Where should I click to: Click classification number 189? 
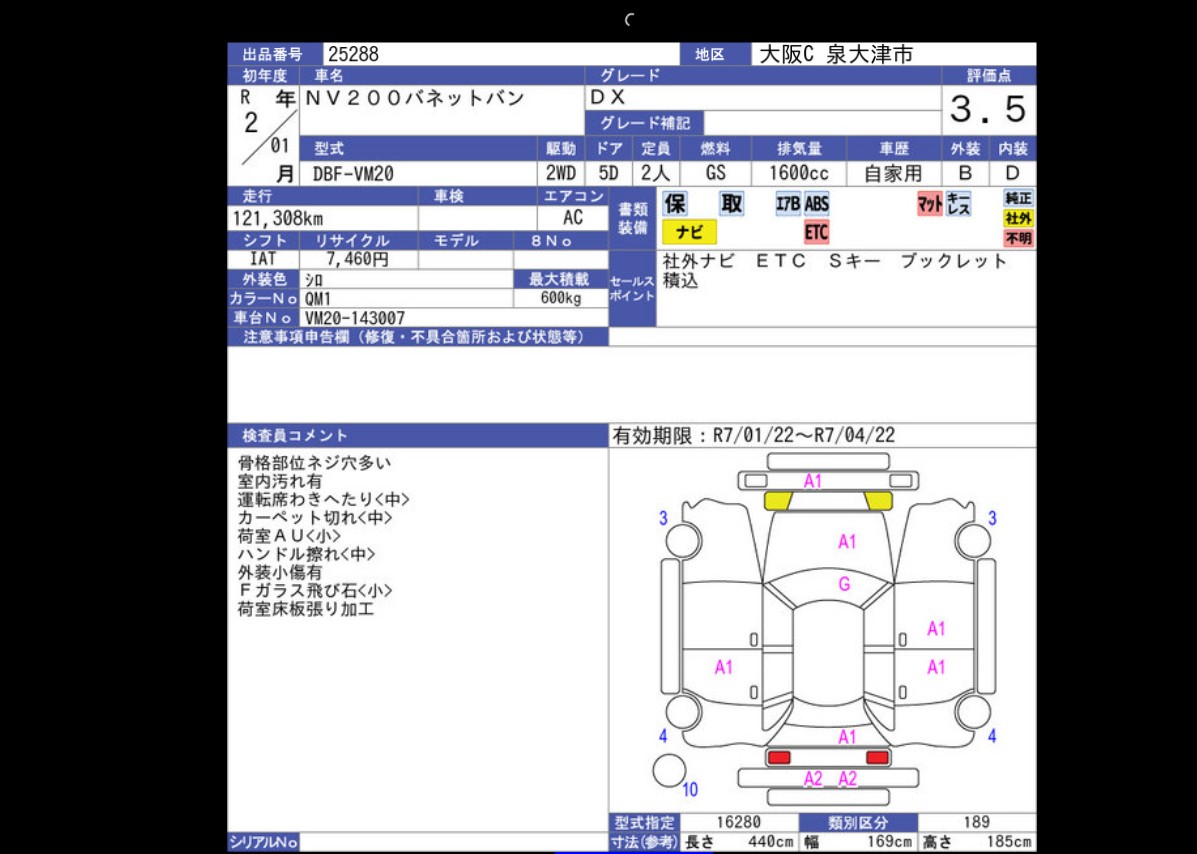coord(976,823)
